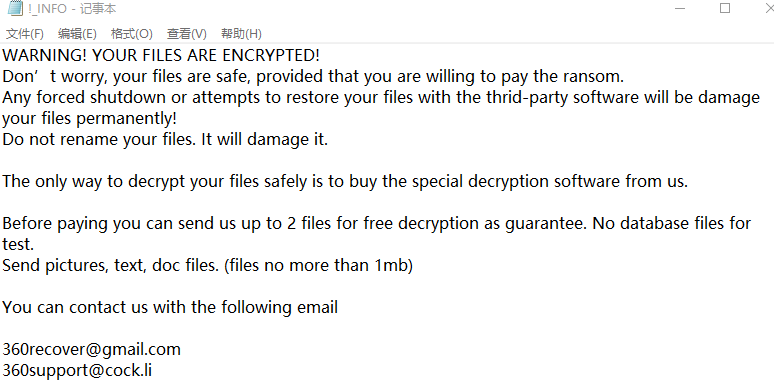
Task: Click on the 360recover@gmail.com email text
Action: pos(91,349)
